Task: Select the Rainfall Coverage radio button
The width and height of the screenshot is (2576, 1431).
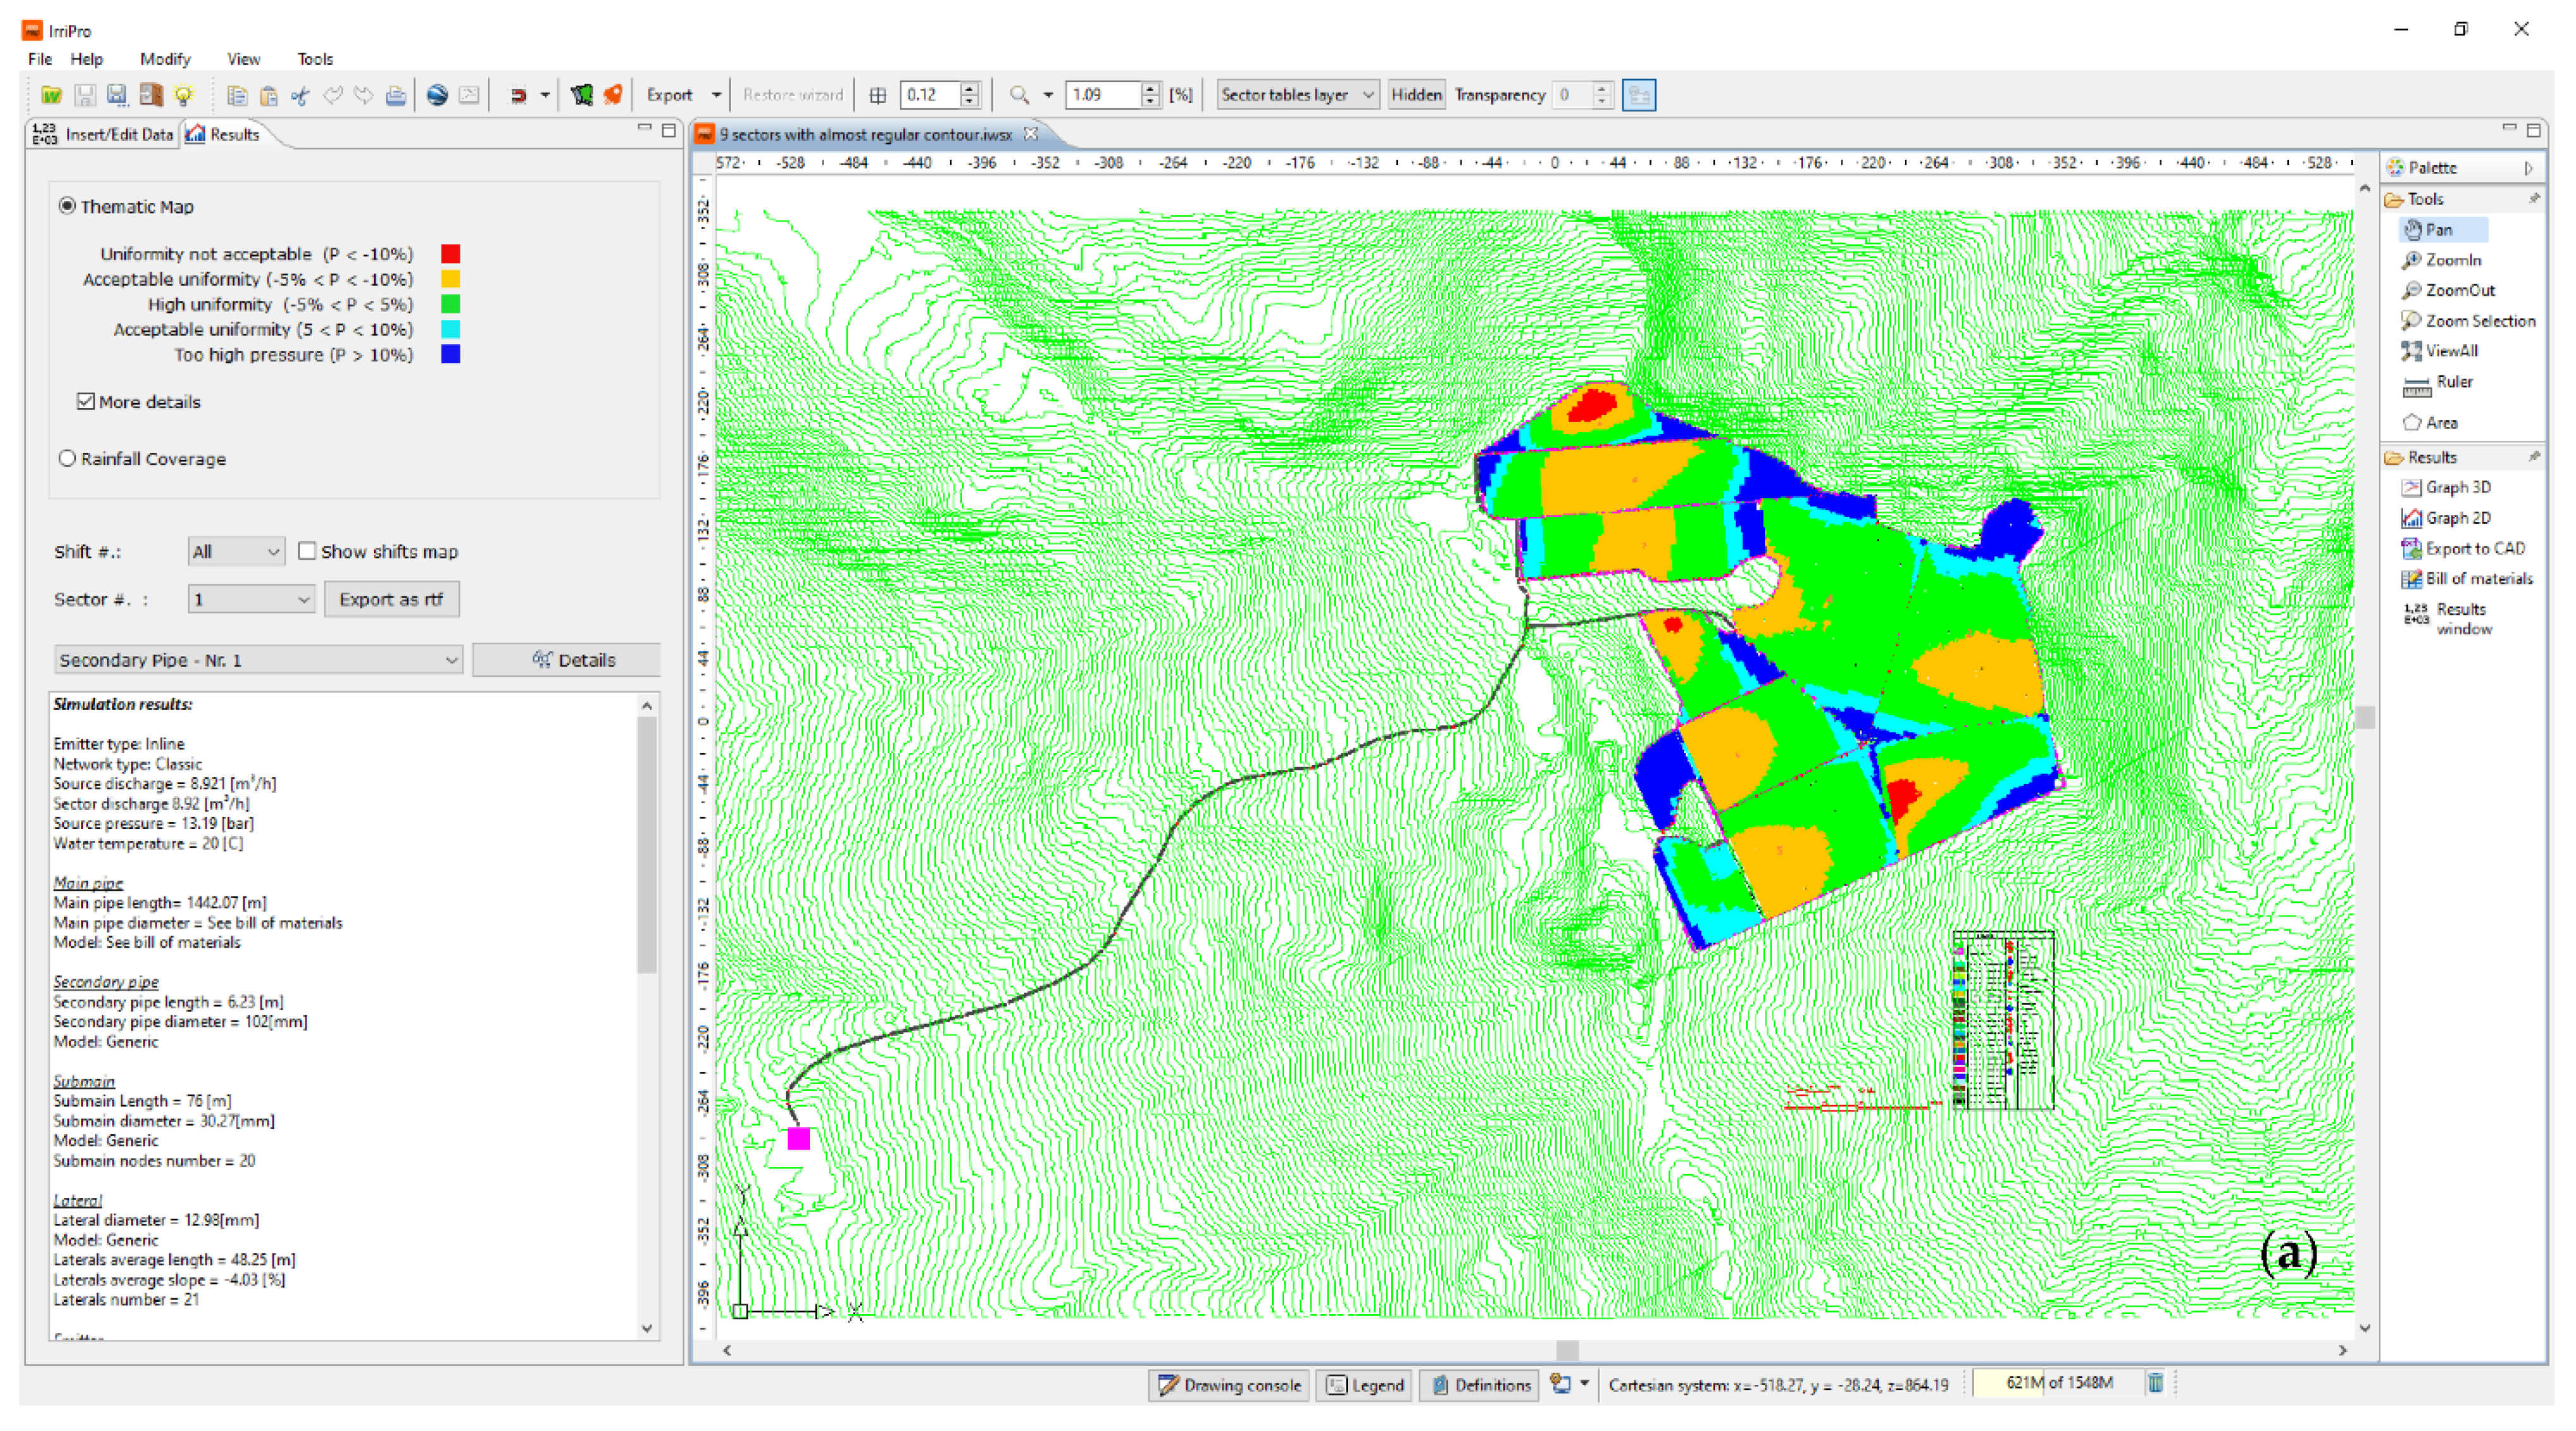Action: pyautogui.click(x=67, y=459)
